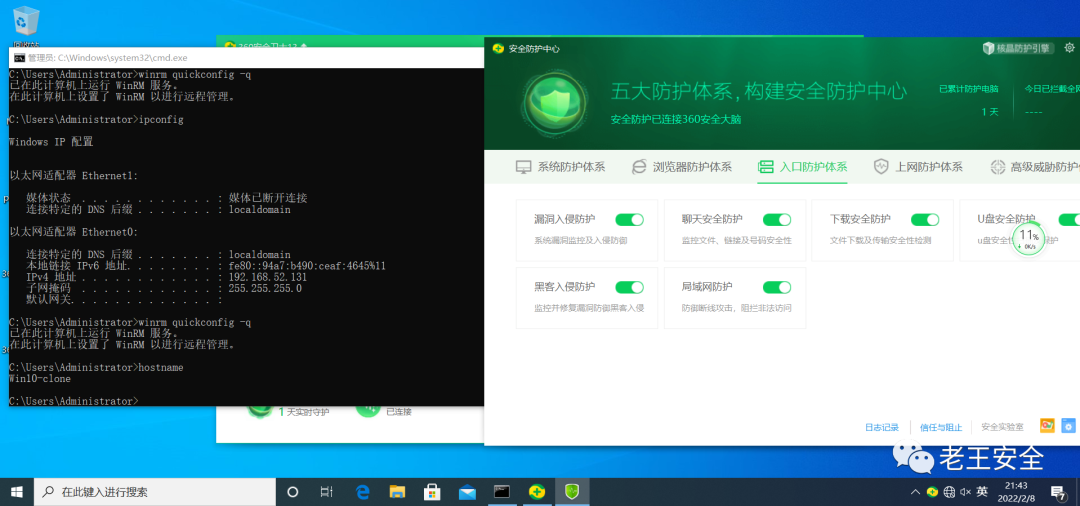Launch Microsoft Edge from the taskbar
This screenshot has height=506, width=1080.
(363, 492)
